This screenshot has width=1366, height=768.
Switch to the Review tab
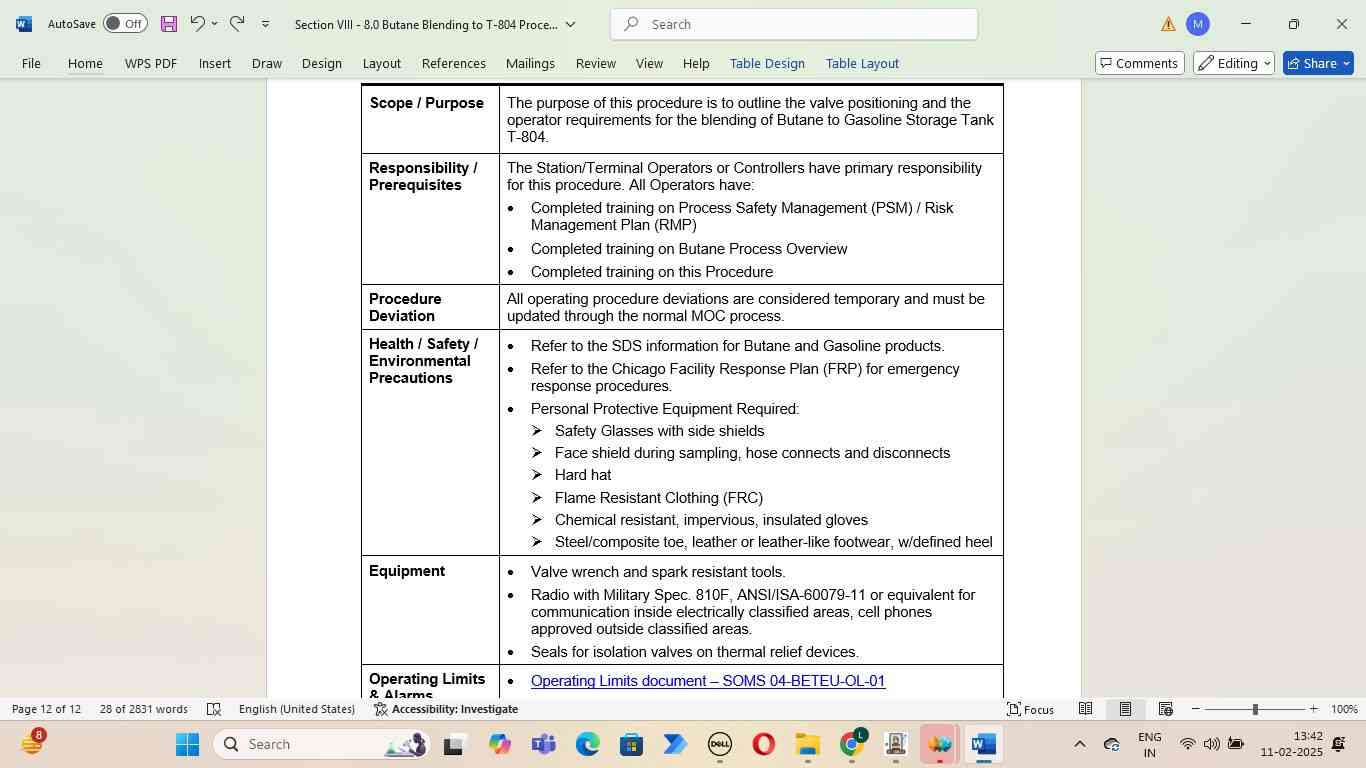(x=596, y=63)
